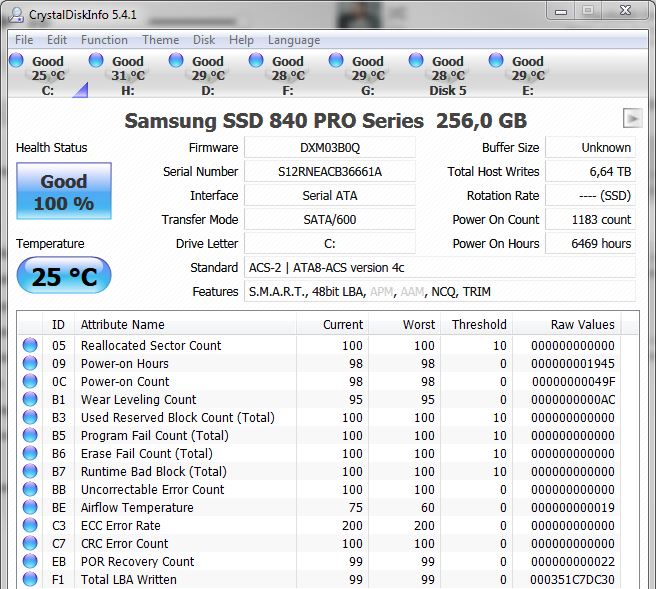Click status orb of Power-on Hours row
Screen dimensions: 656x589
click(30, 363)
